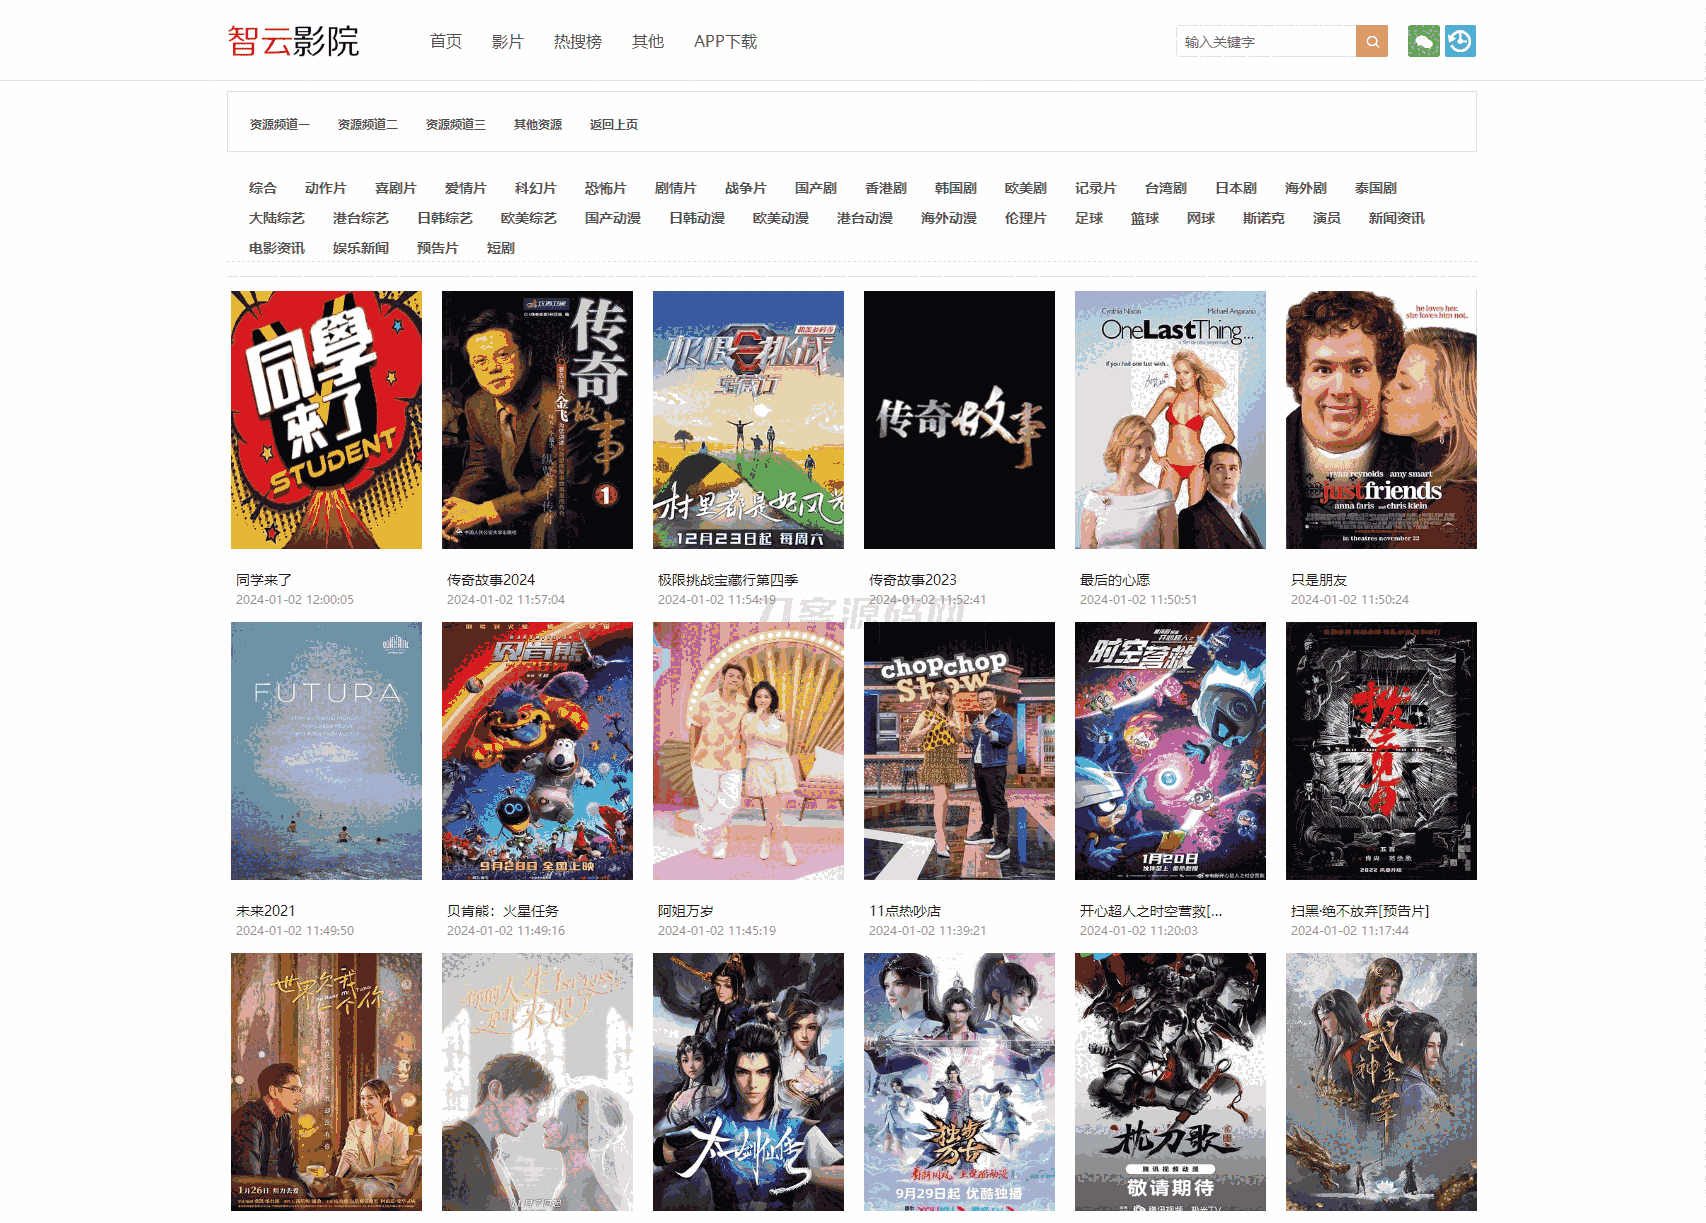
Task: Open the 篮球 category link
Action: 1145,218
